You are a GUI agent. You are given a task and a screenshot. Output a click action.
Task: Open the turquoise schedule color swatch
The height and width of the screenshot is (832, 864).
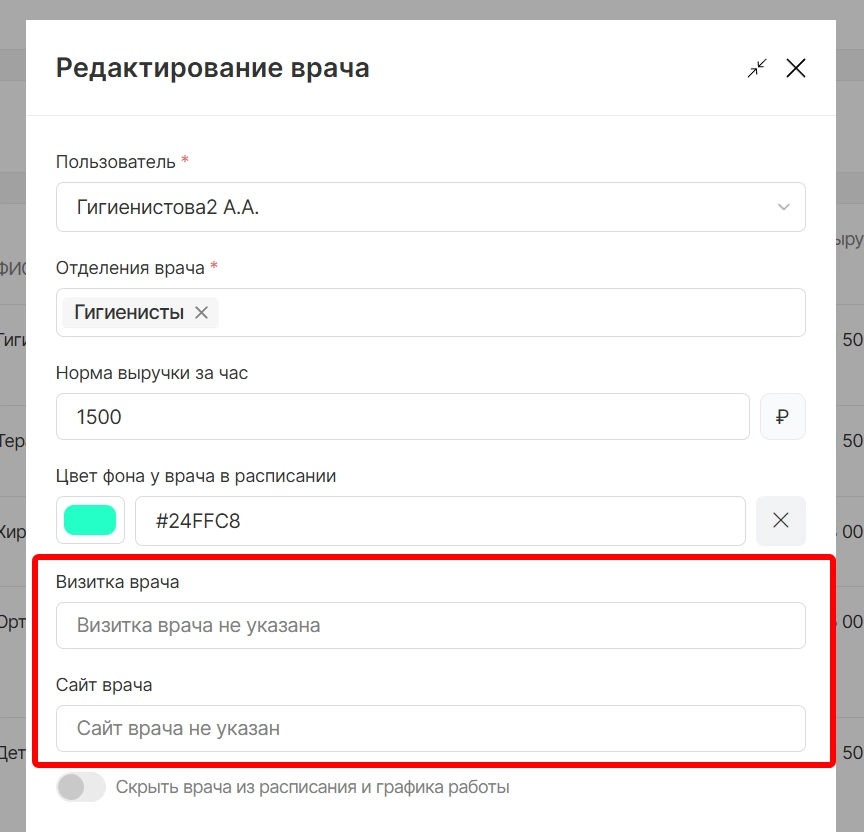click(x=90, y=520)
